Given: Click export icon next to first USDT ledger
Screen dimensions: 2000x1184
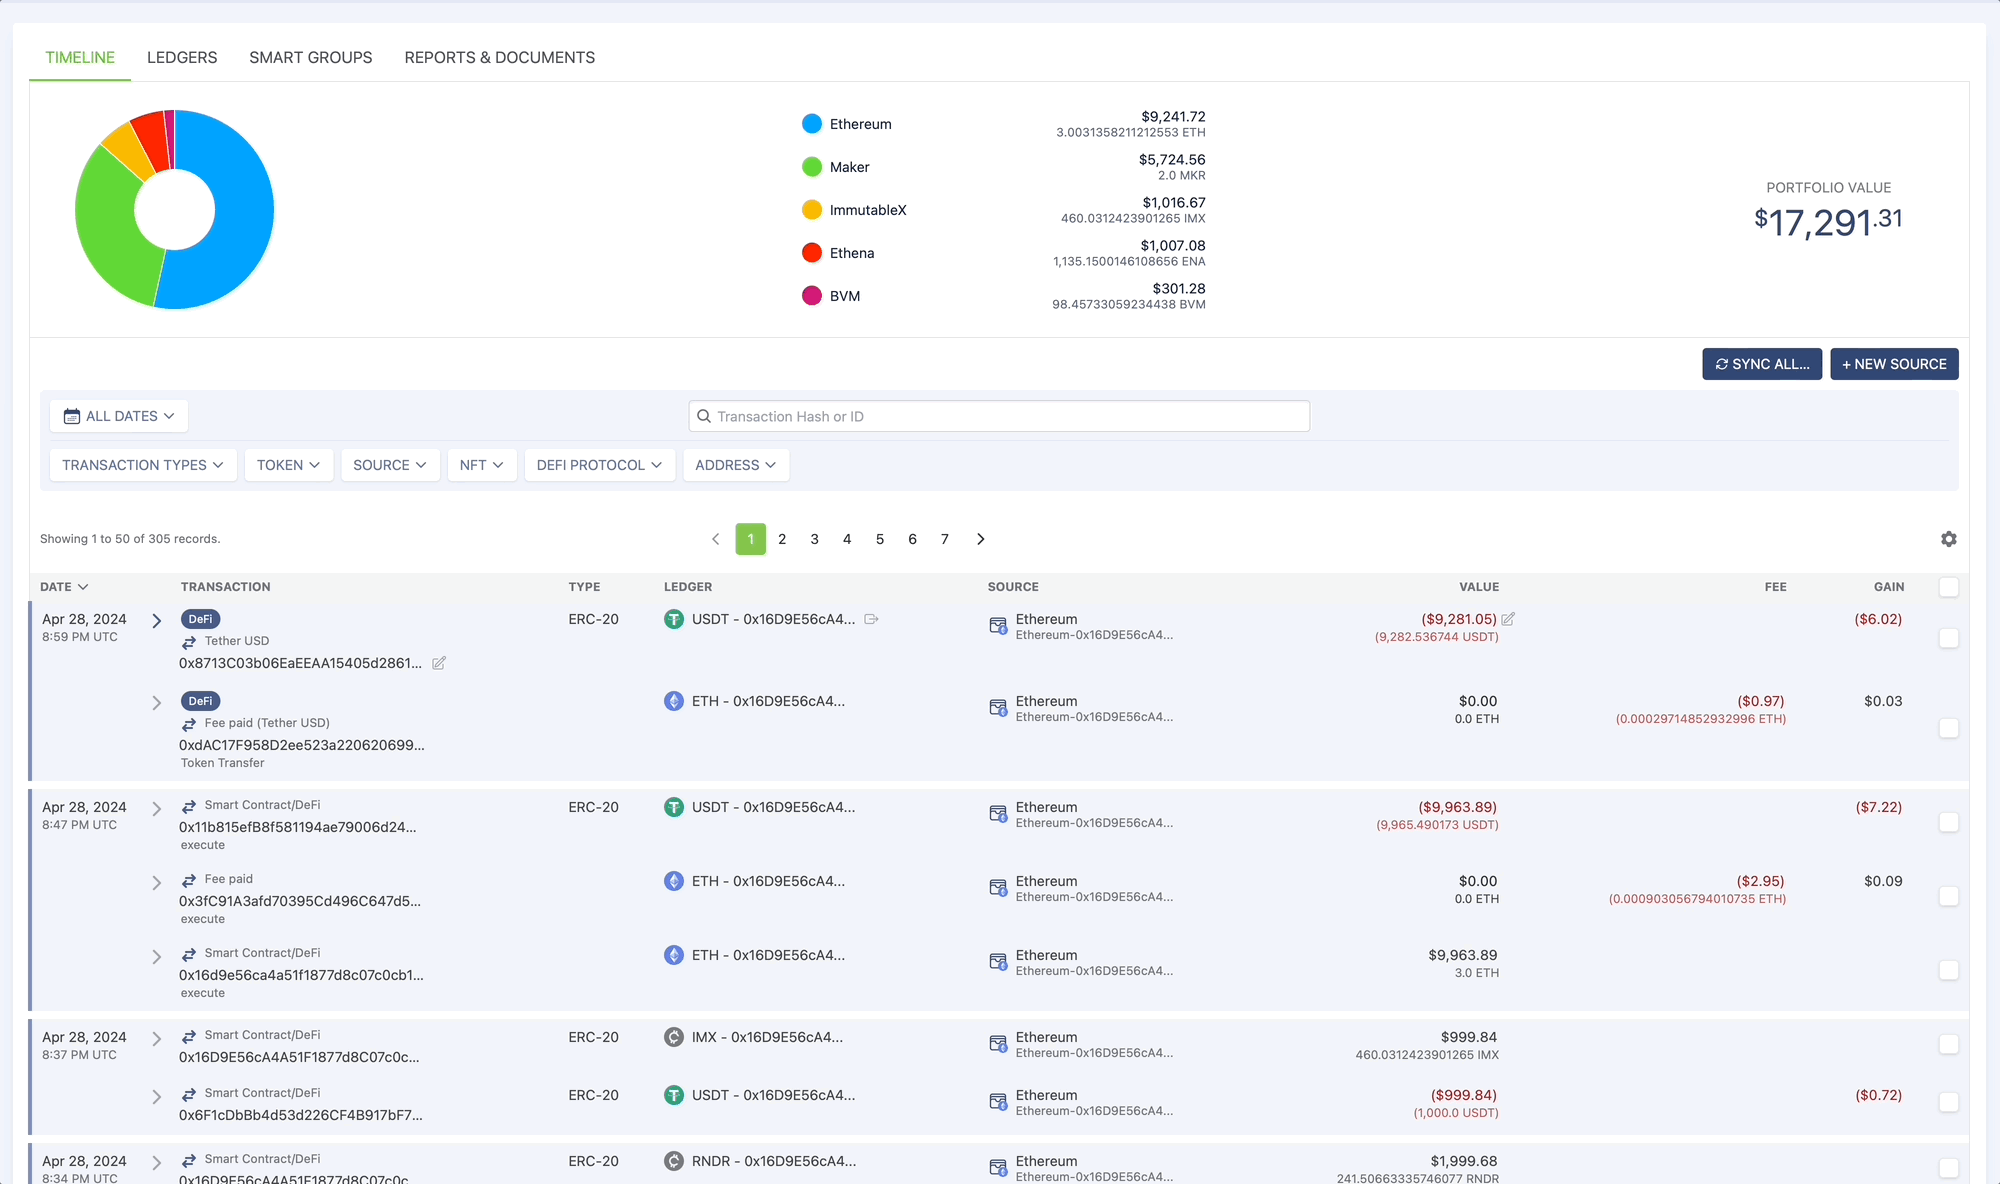Looking at the screenshot, I should pos(871,619).
